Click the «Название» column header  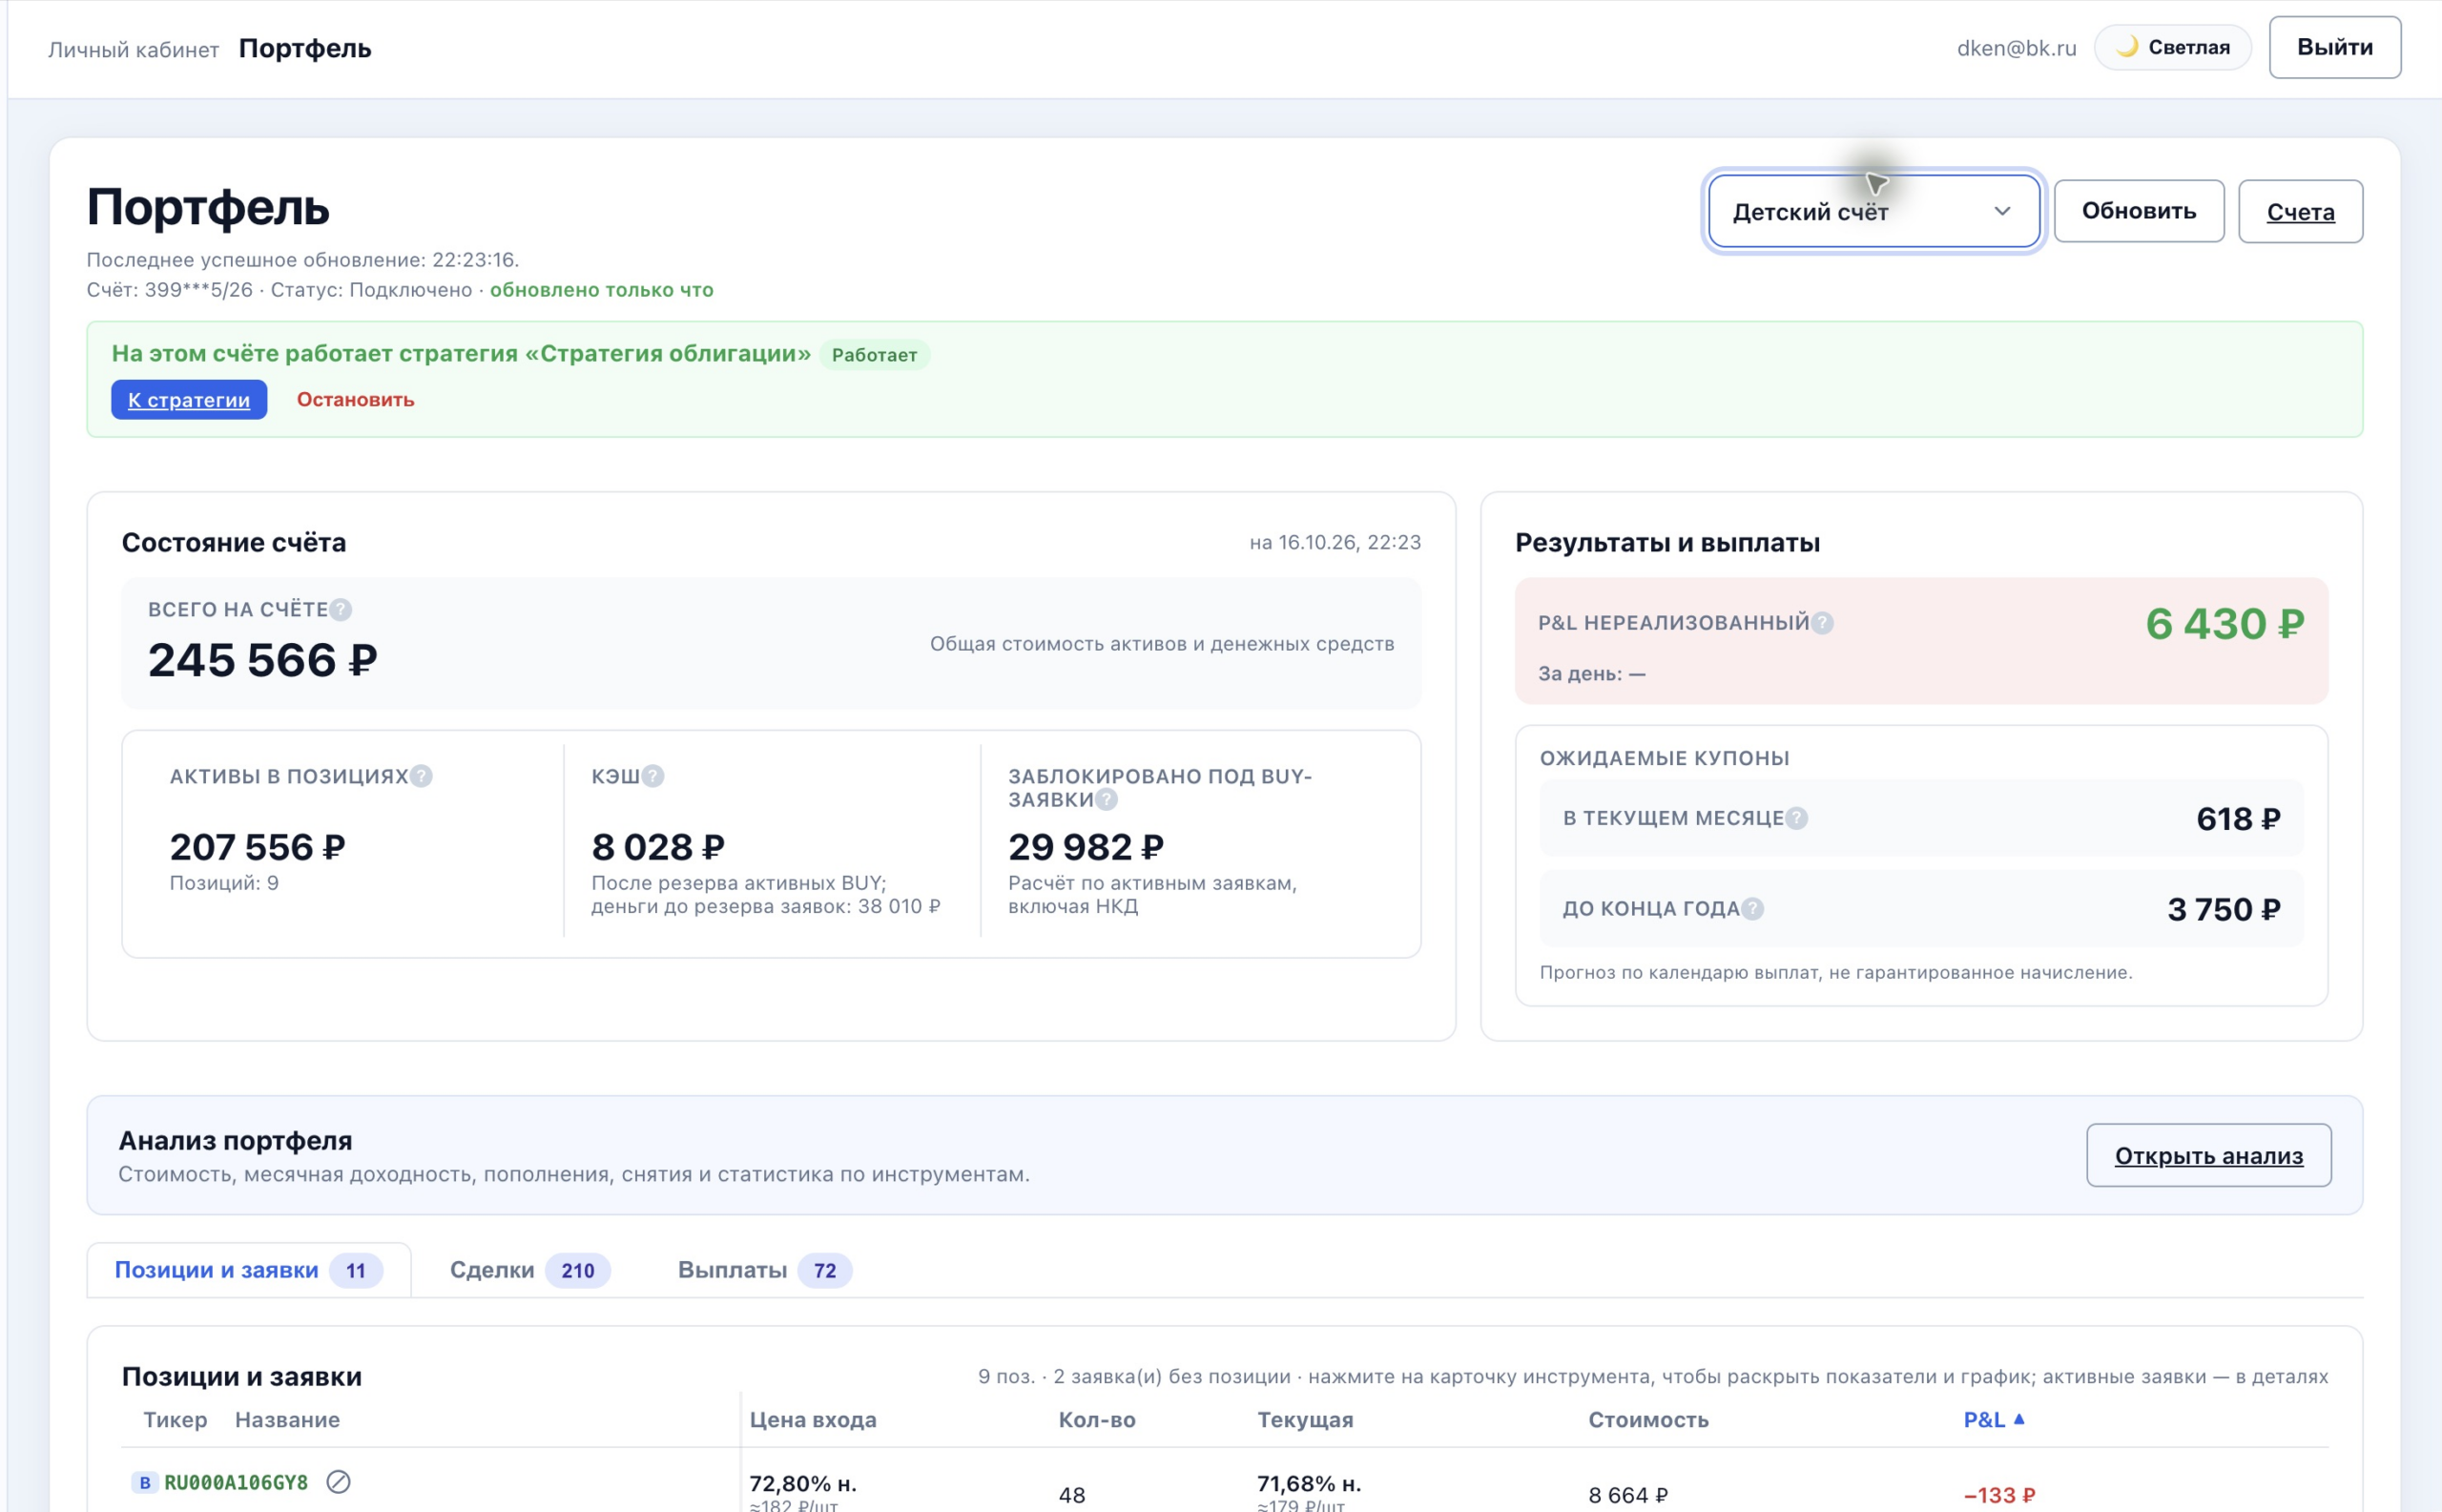(x=287, y=1419)
